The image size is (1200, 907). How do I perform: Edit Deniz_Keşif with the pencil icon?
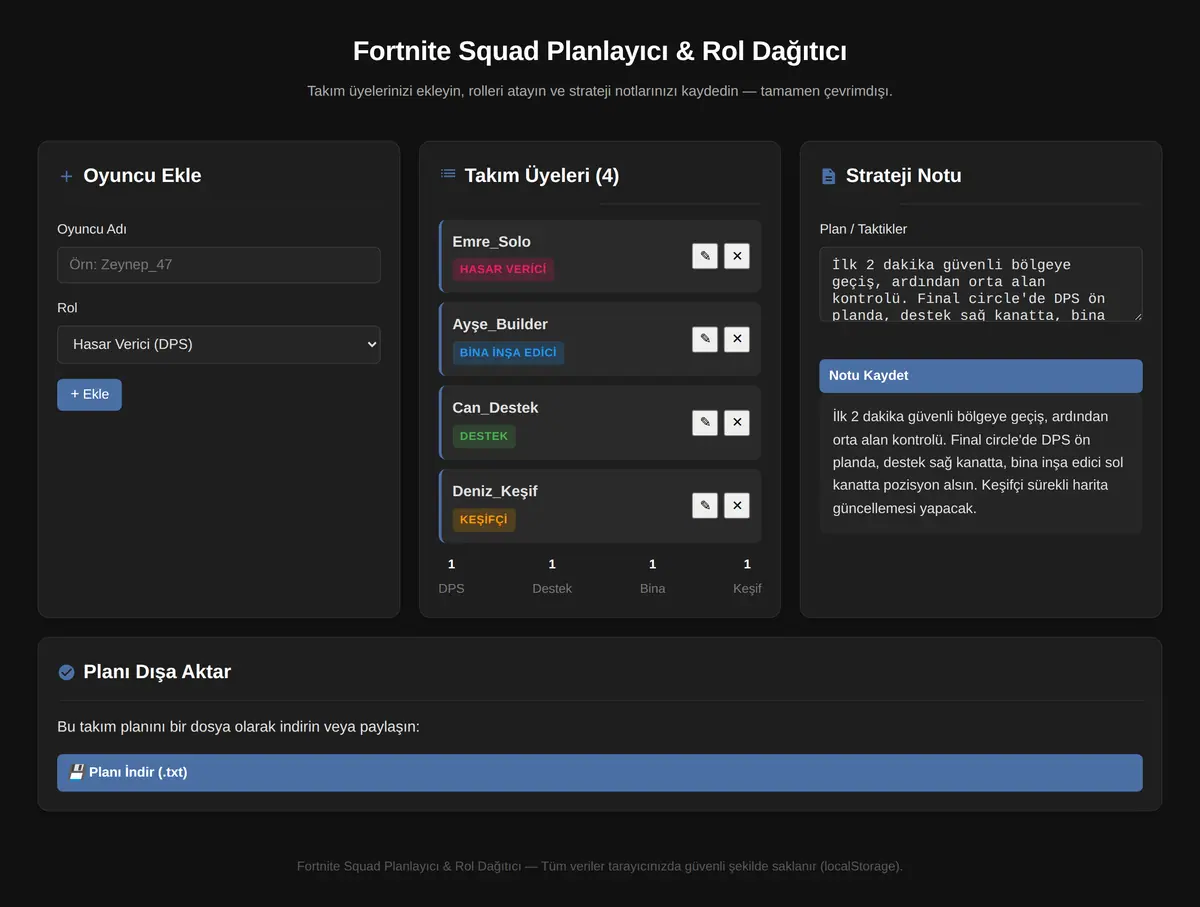705,506
